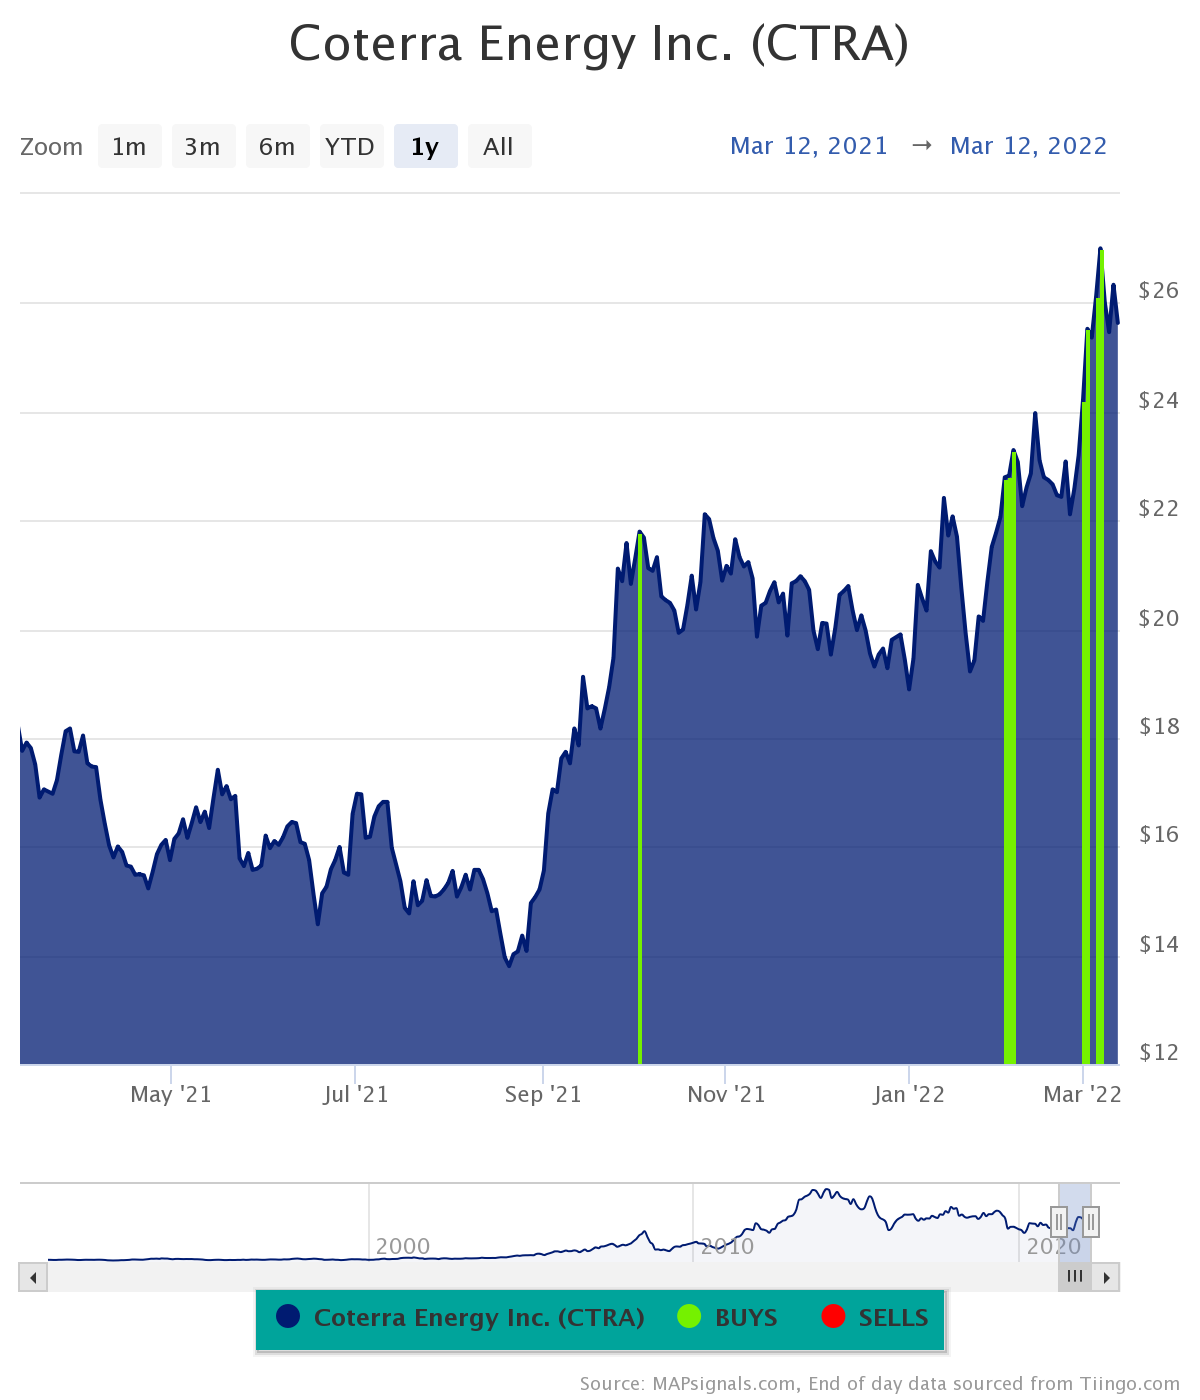This screenshot has height=1400, width=1200.
Task: Click the left navigator scroll arrow
Action: 33,1277
